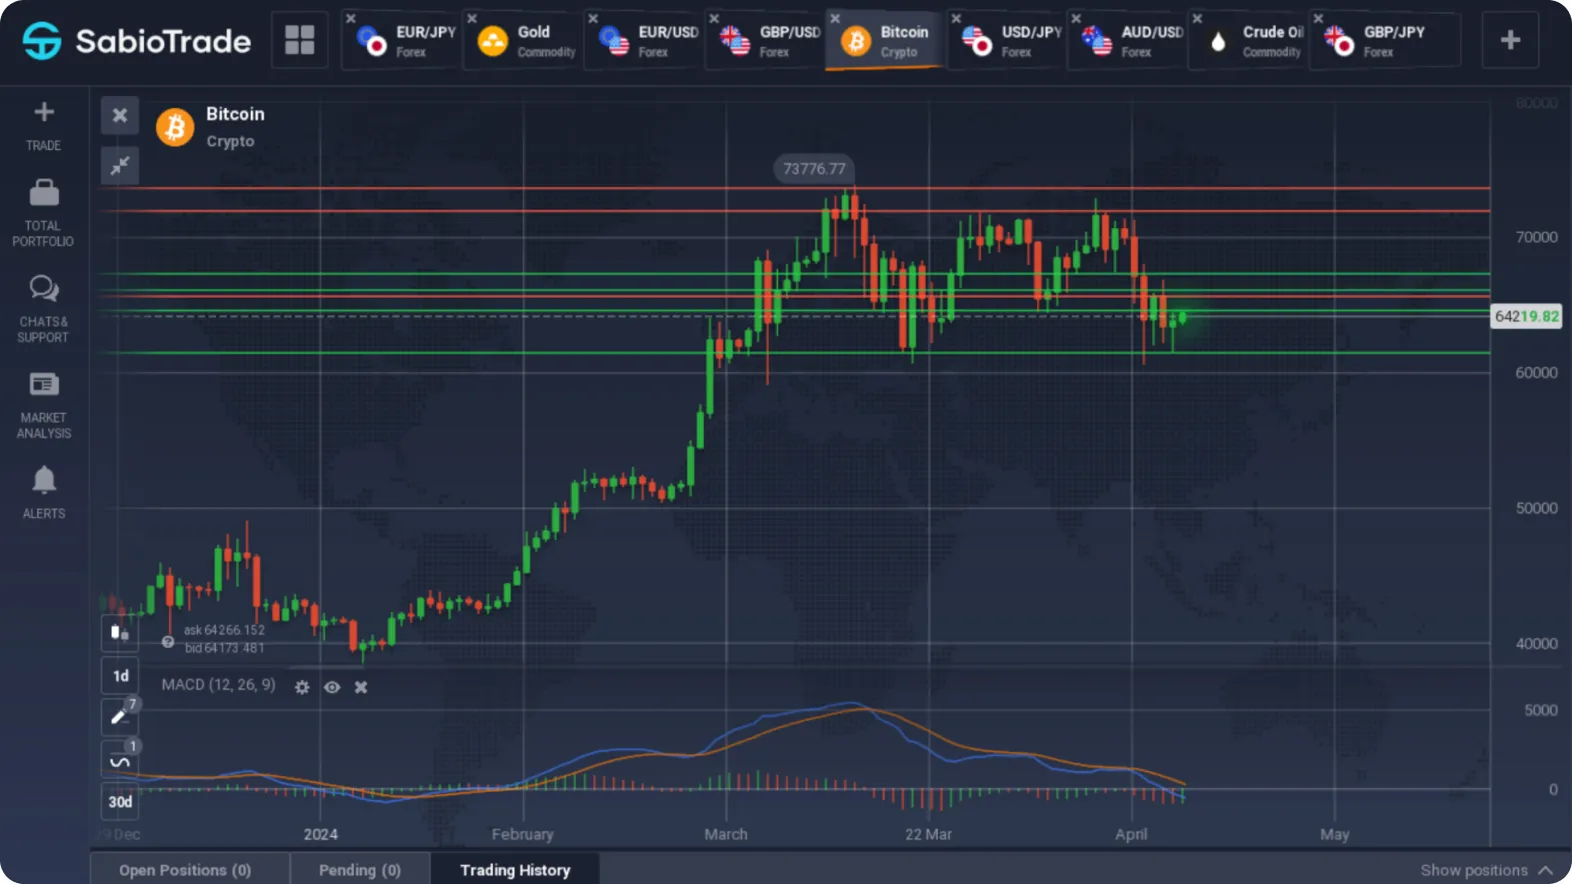Screen dimensions: 1572x884
Task: Select the Bitcoin Crypto tab
Action: tap(887, 41)
